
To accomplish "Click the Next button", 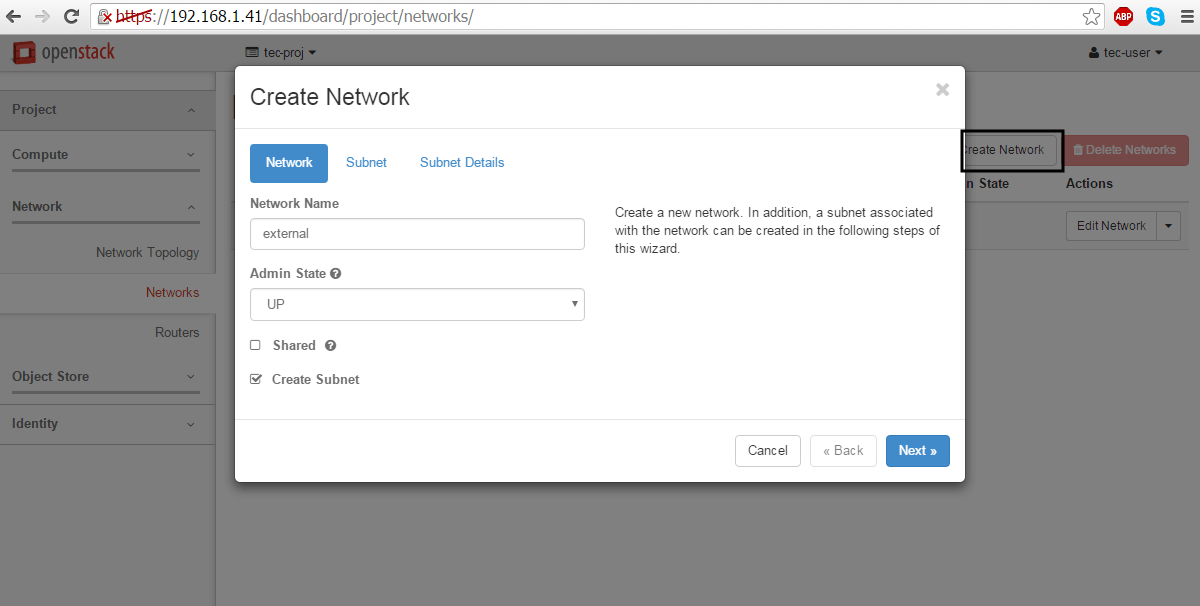I will click(x=918, y=451).
